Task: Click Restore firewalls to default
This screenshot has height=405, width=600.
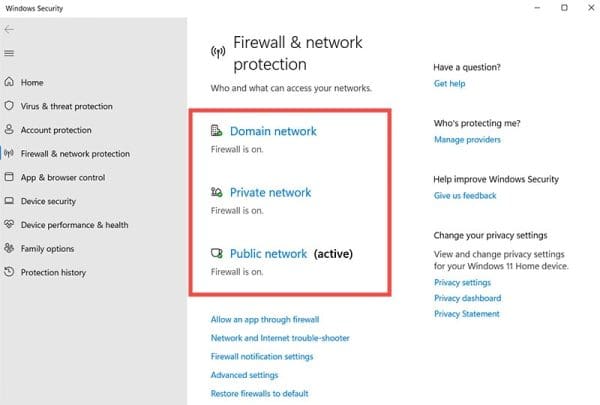Action: pyautogui.click(x=259, y=393)
